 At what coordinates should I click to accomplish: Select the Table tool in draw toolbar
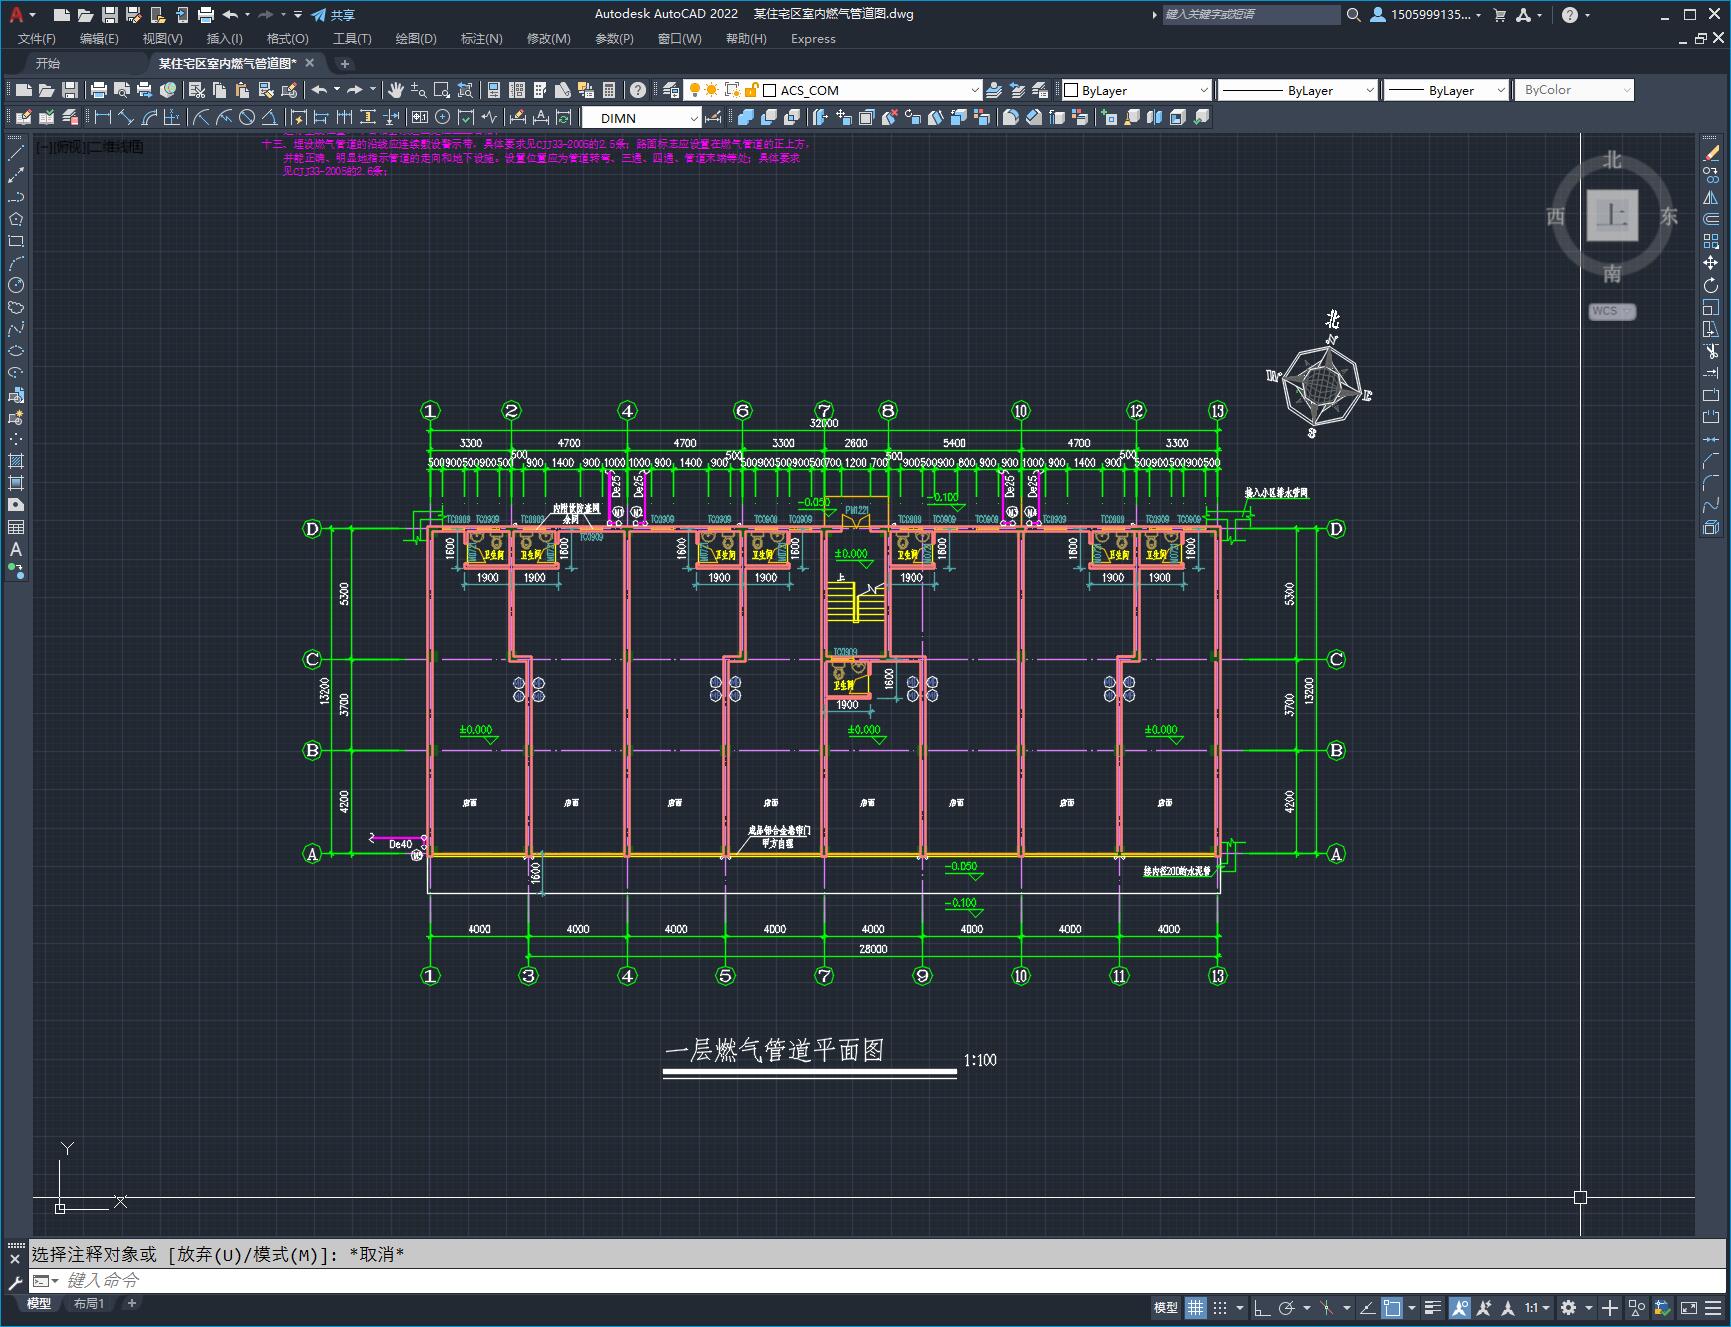tap(16, 527)
